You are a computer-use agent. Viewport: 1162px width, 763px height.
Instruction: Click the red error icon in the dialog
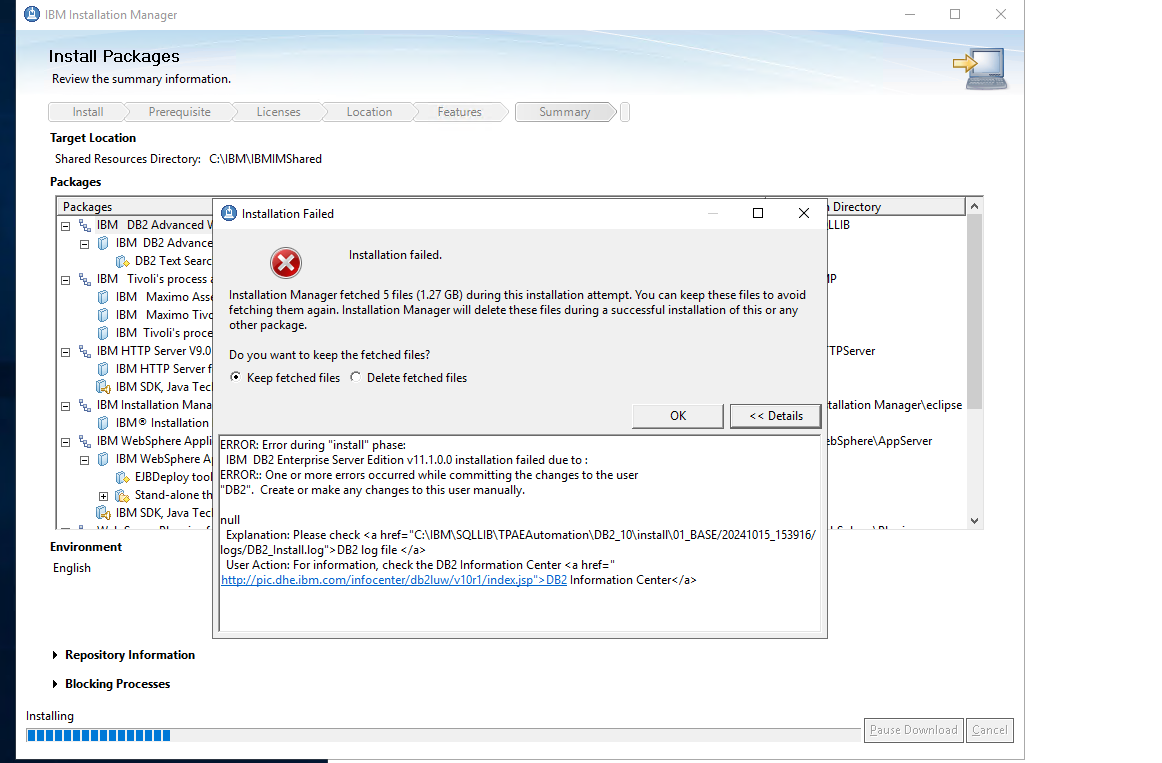point(286,263)
